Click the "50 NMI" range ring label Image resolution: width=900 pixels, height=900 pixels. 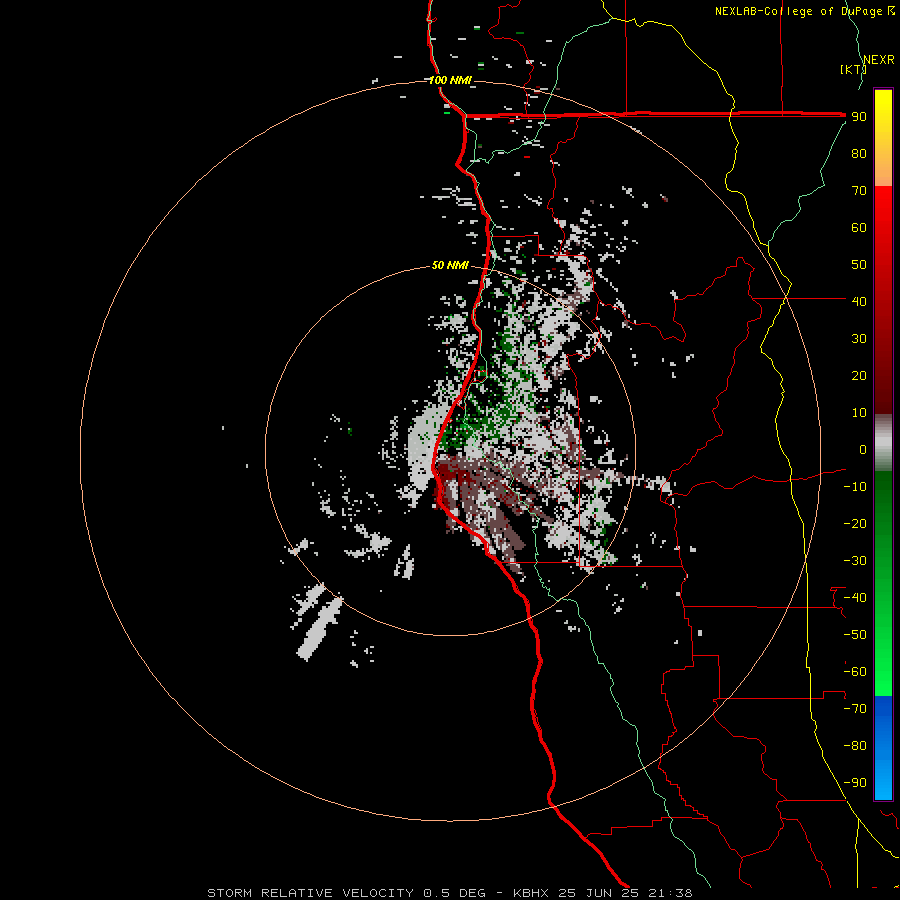(450, 265)
